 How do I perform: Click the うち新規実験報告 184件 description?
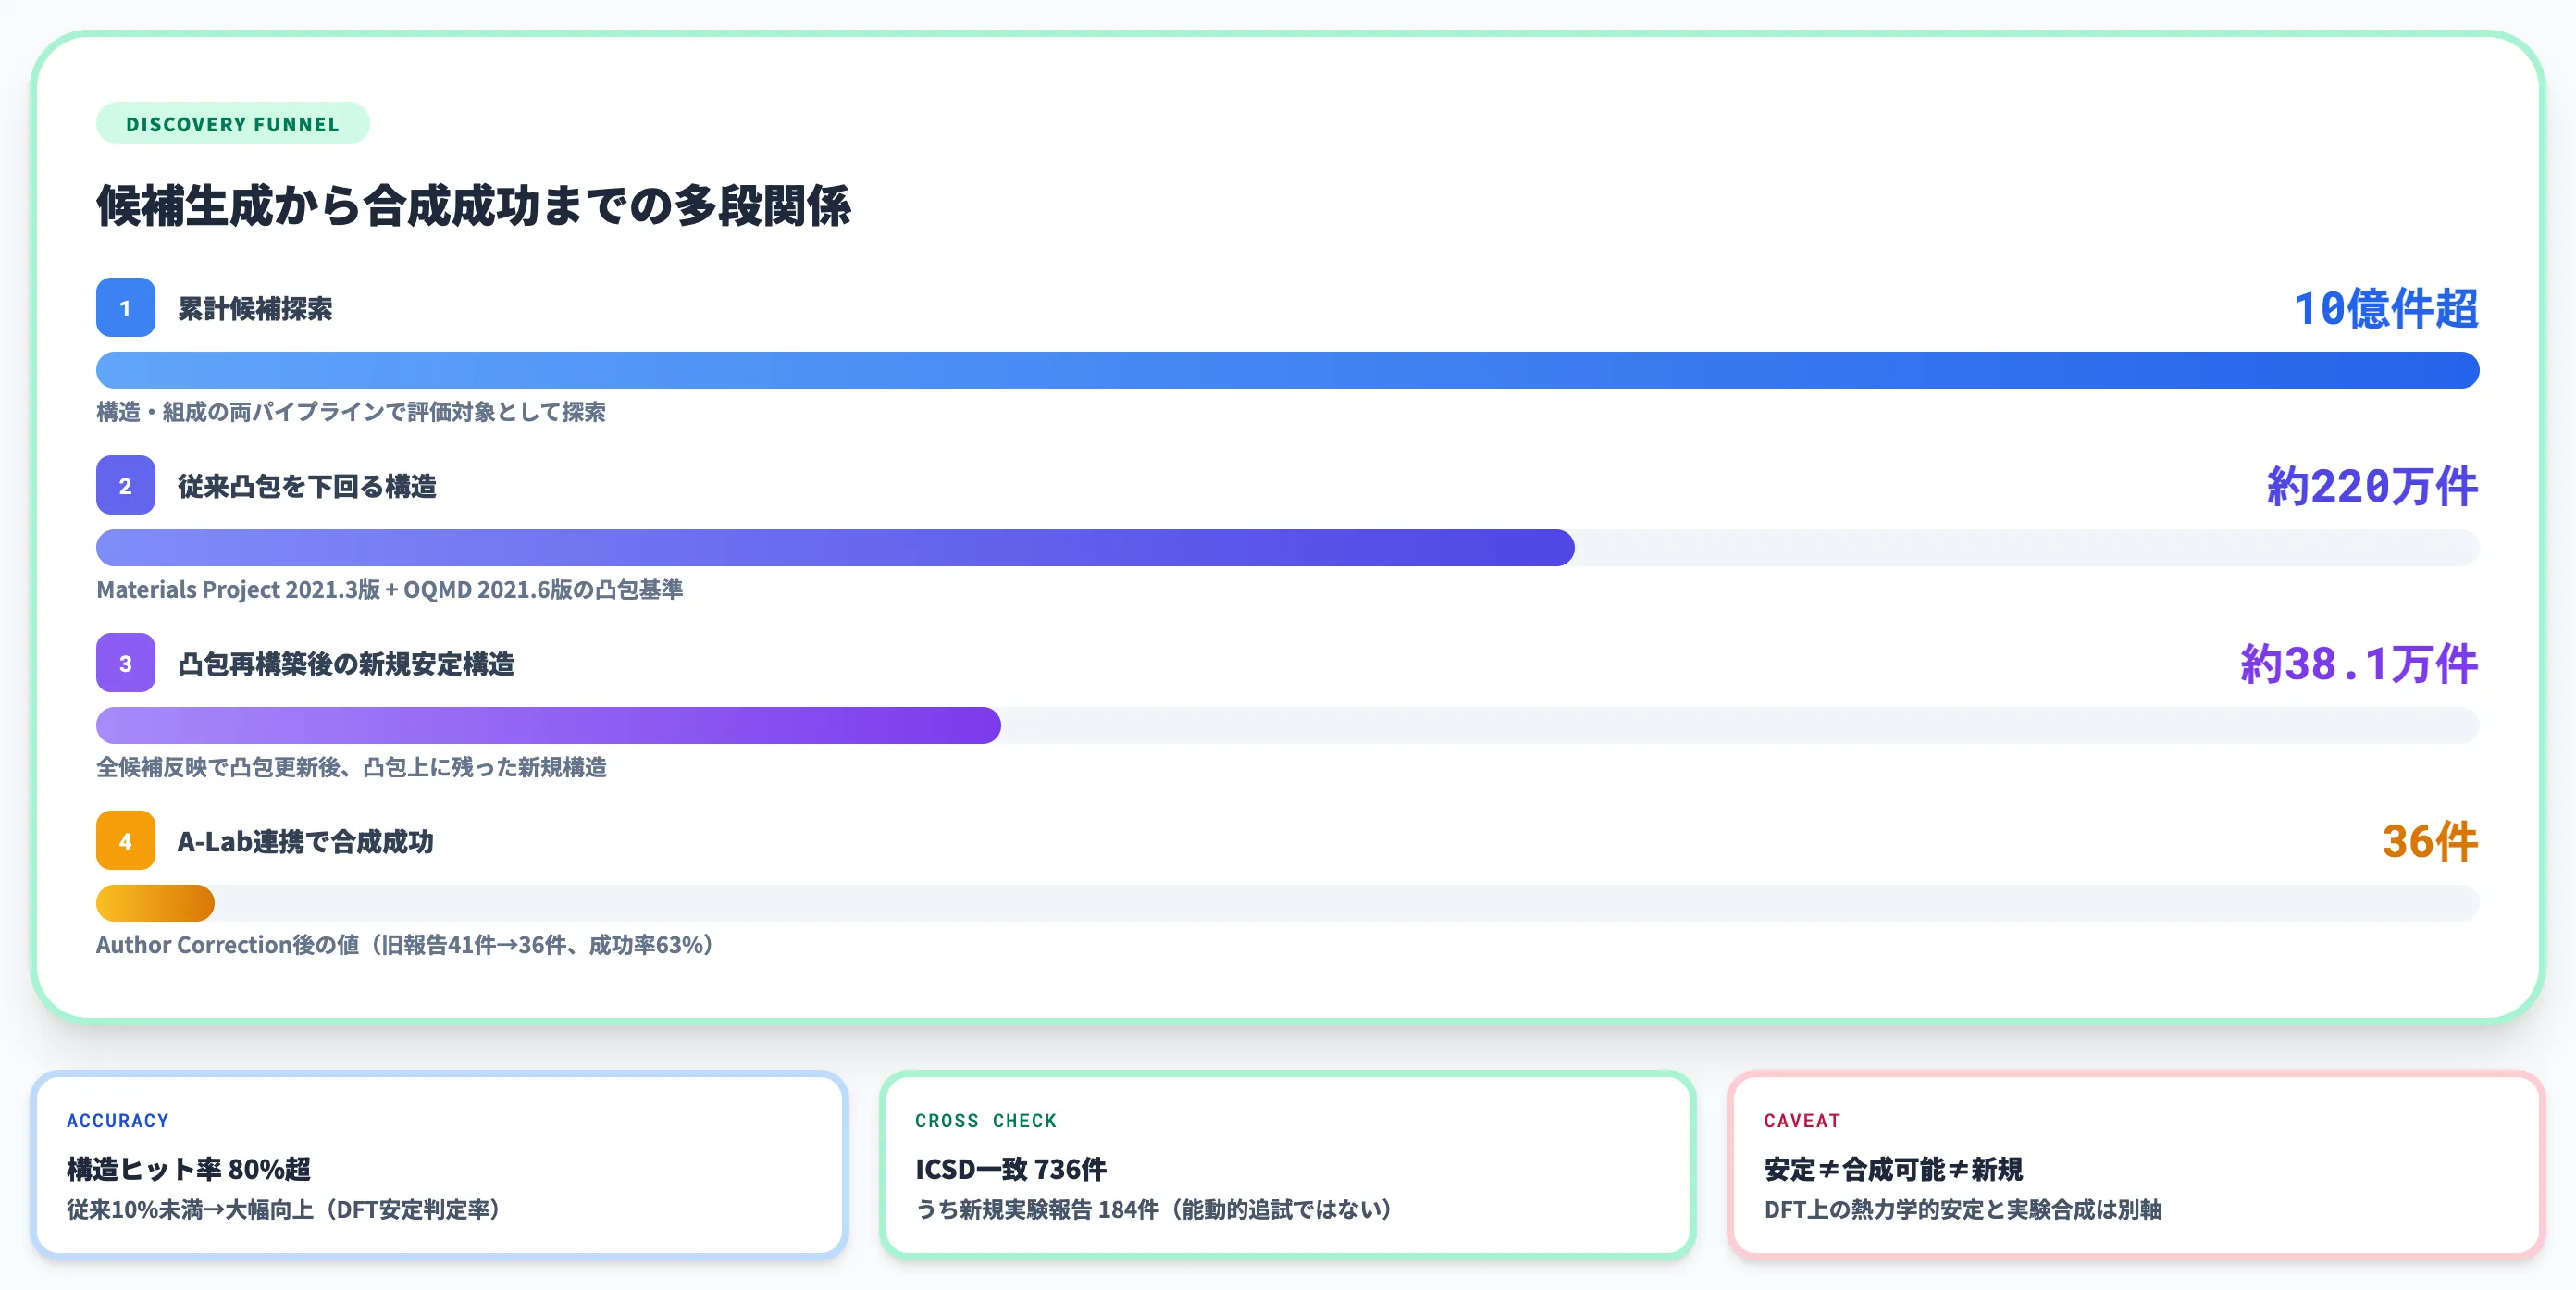tap(1154, 1210)
